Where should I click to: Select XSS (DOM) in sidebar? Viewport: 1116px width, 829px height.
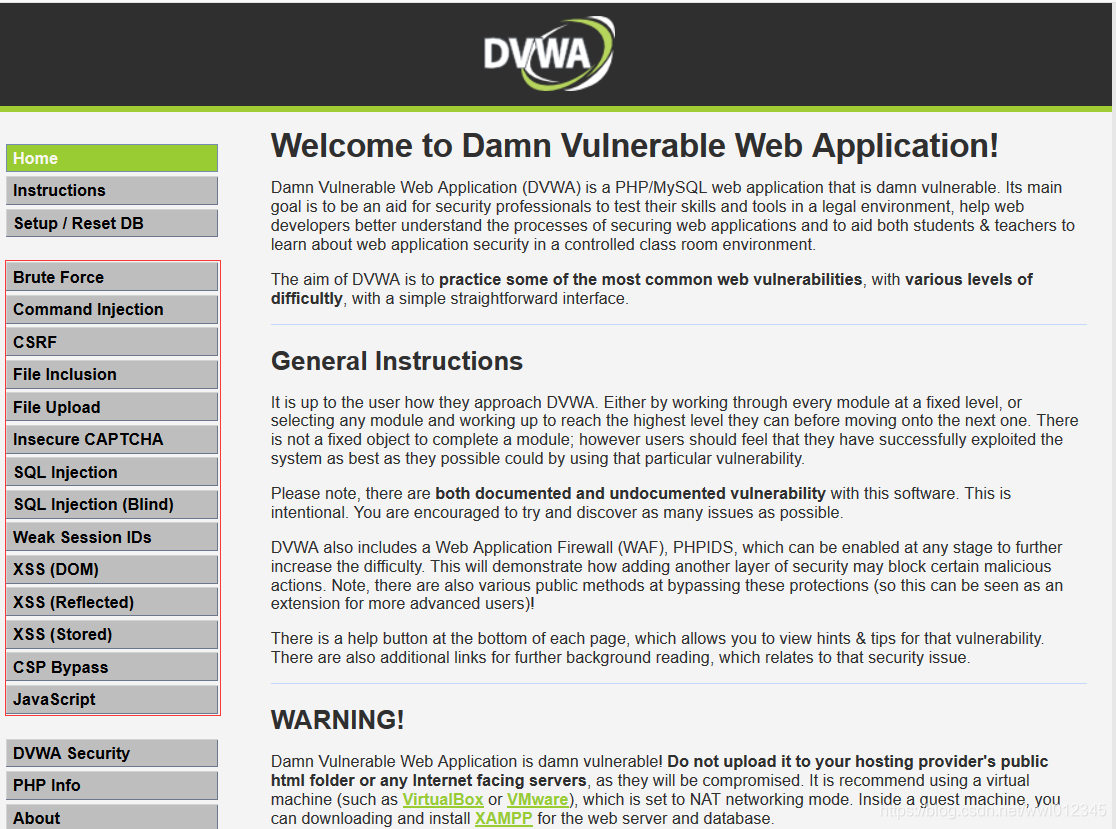pos(112,570)
